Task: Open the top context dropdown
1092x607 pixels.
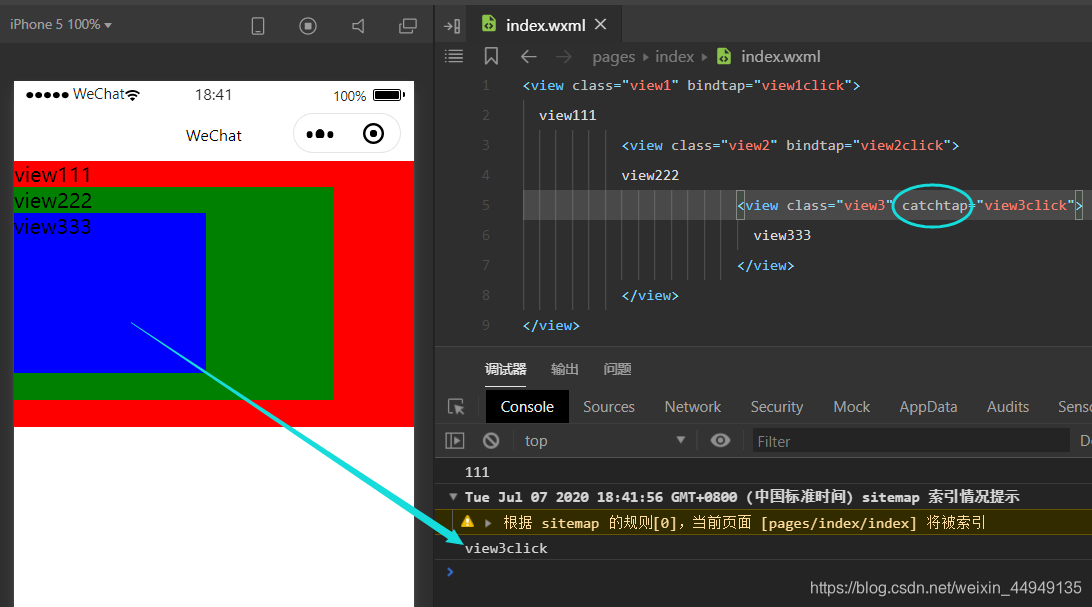Action: click(x=604, y=441)
